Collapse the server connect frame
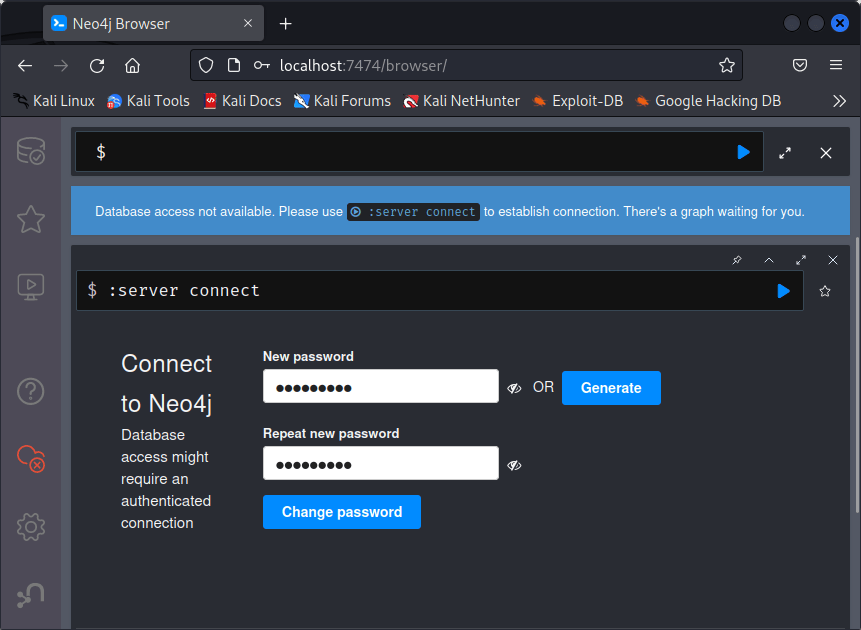The height and width of the screenshot is (630, 861). coord(768,260)
